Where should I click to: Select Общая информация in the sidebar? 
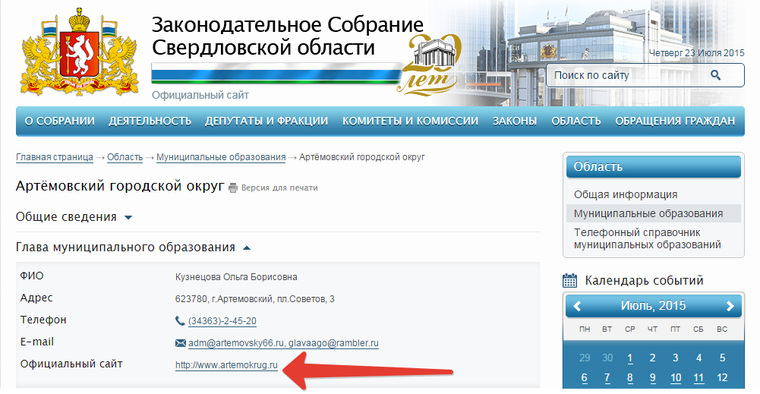click(x=626, y=194)
